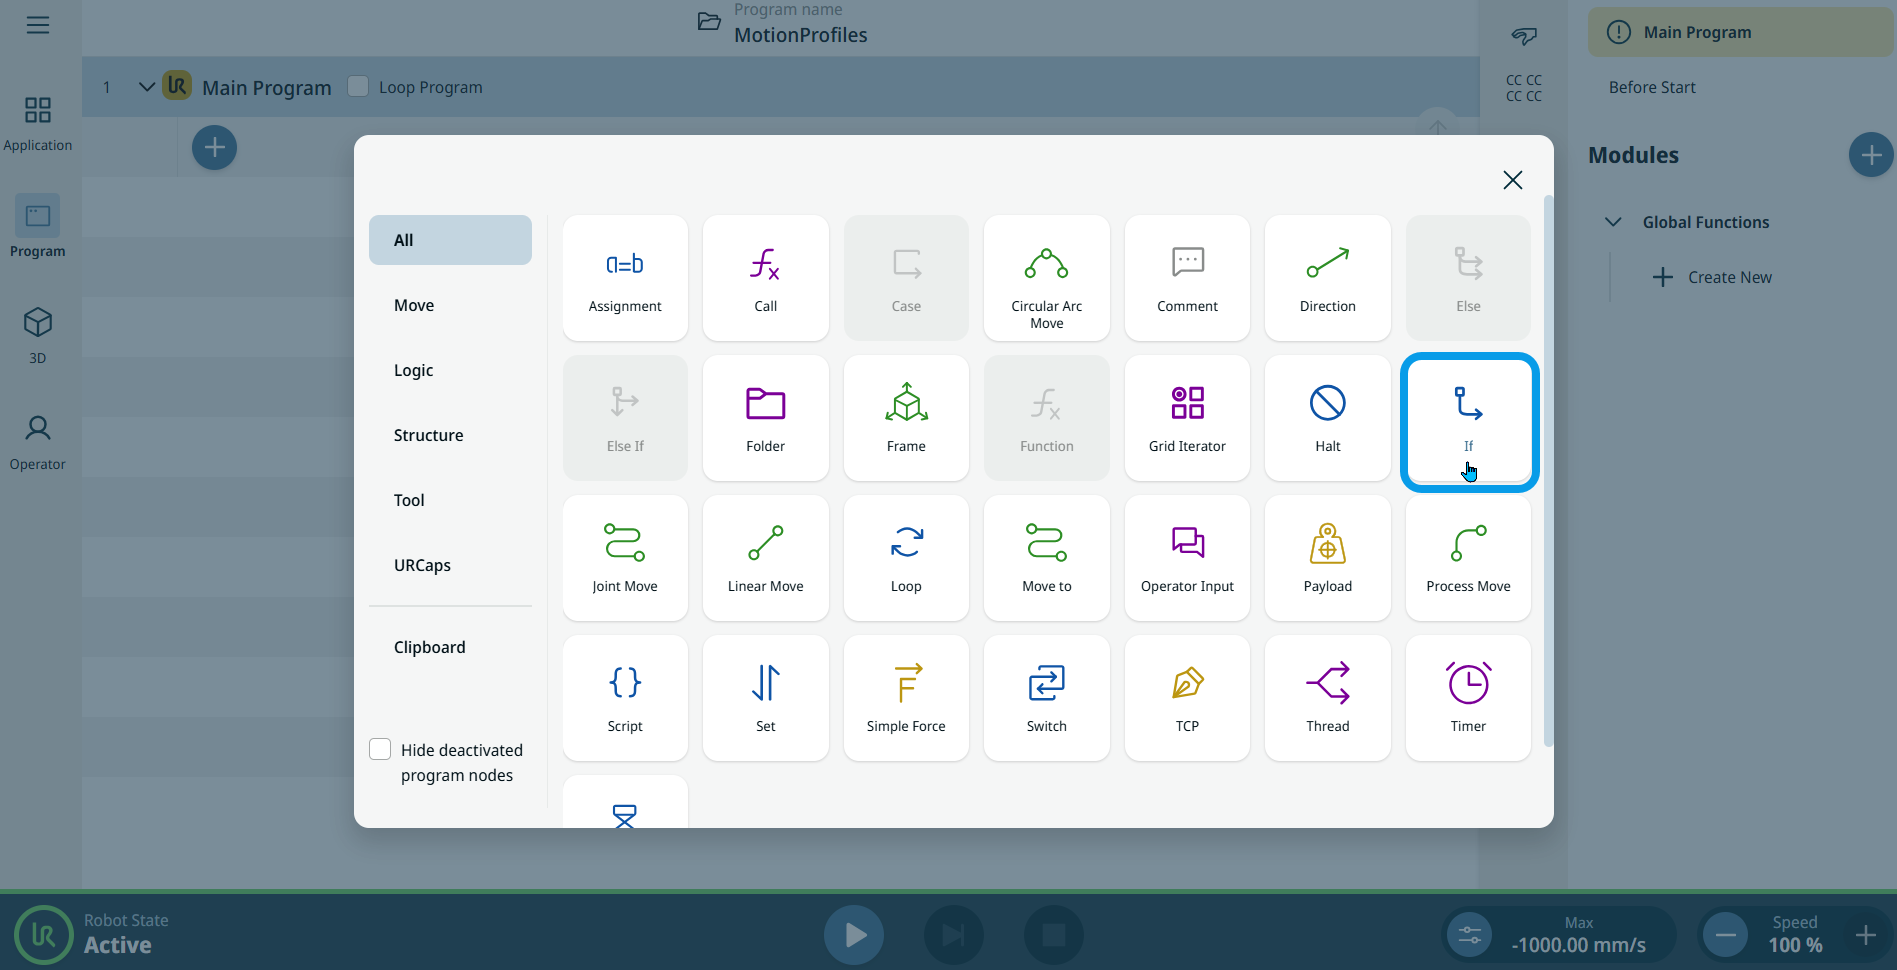Toggle the Loop Program checkbox
The height and width of the screenshot is (970, 1897).
[x=358, y=87]
